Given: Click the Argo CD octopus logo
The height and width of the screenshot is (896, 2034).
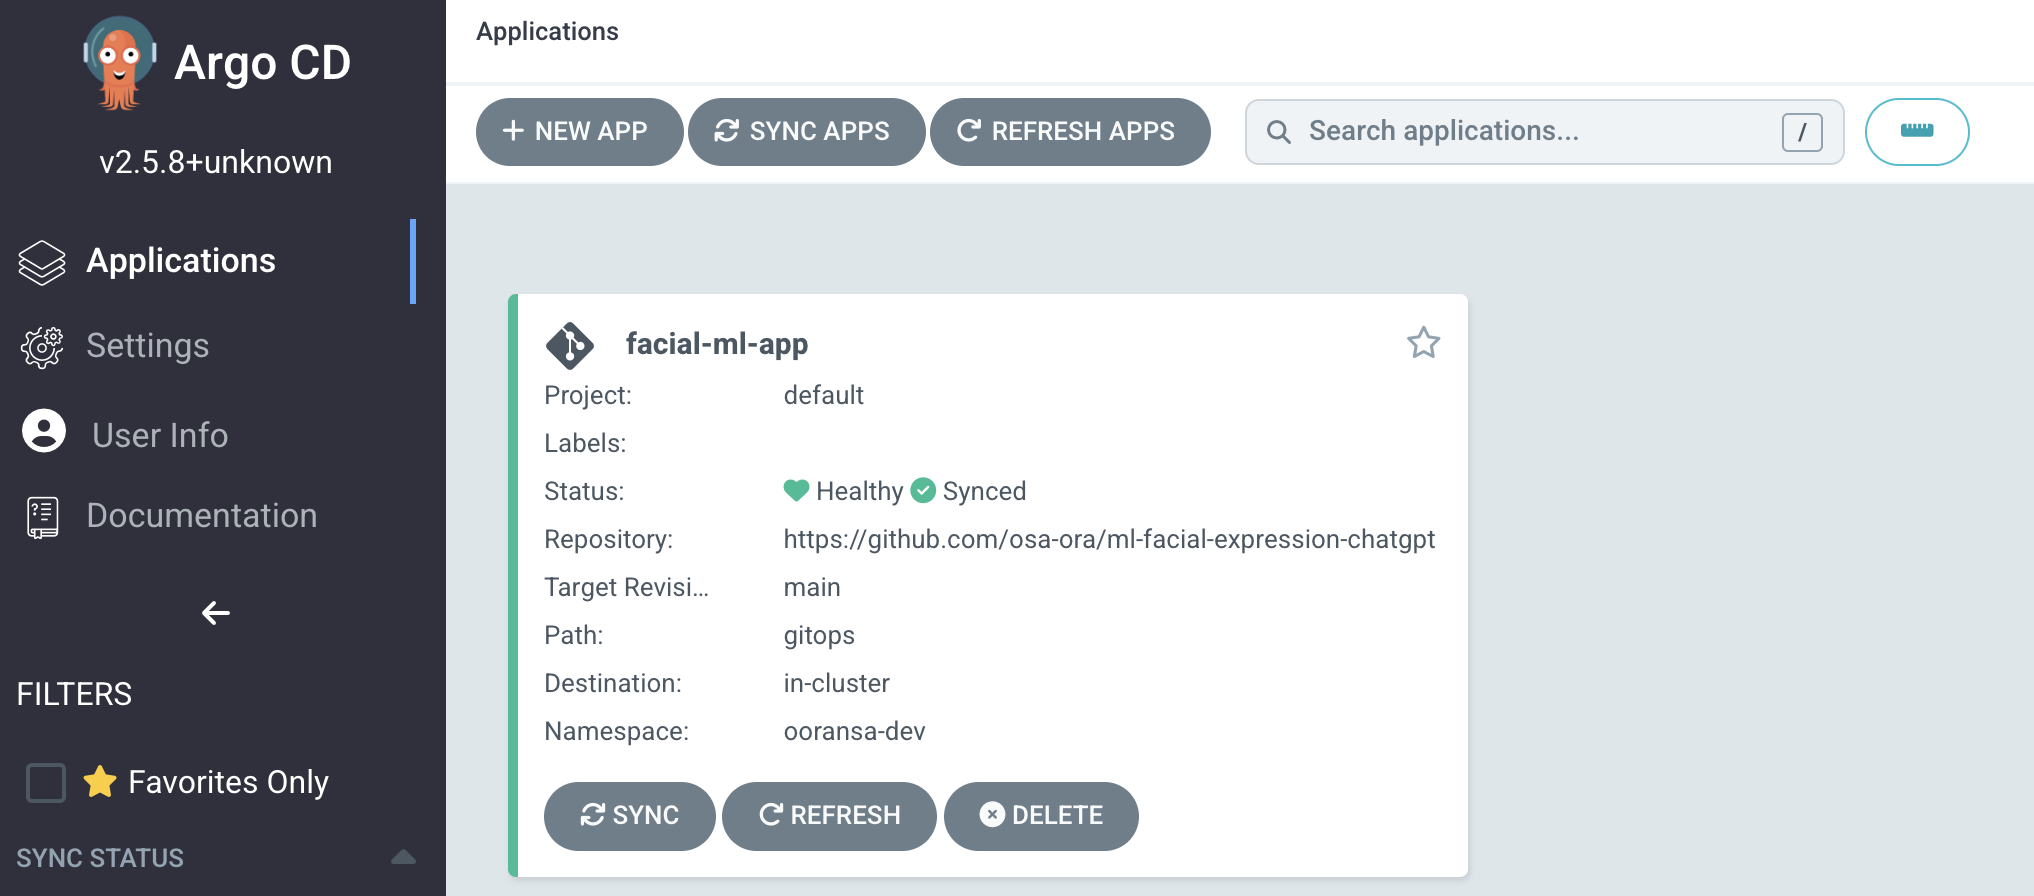Looking at the screenshot, I should (119, 60).
